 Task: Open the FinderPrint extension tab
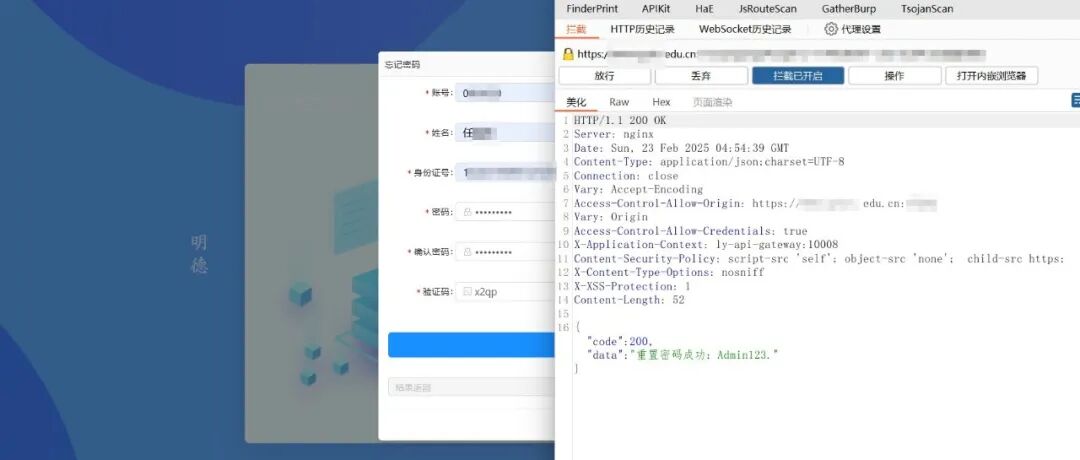point(592,9)
